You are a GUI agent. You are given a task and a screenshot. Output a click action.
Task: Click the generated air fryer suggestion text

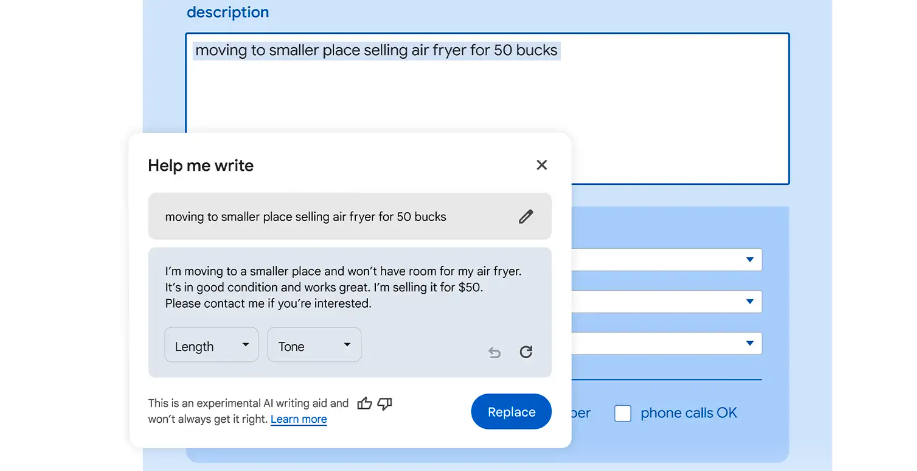coord(343,287)
